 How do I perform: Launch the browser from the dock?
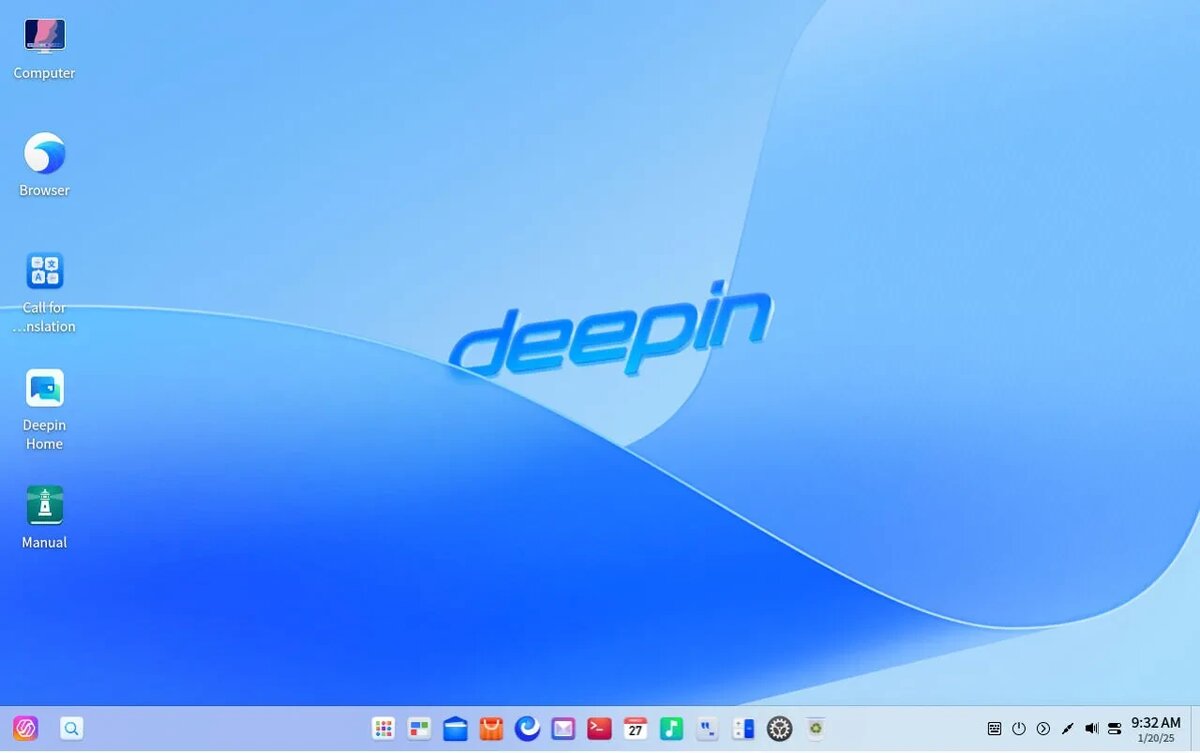coord(527,729)
